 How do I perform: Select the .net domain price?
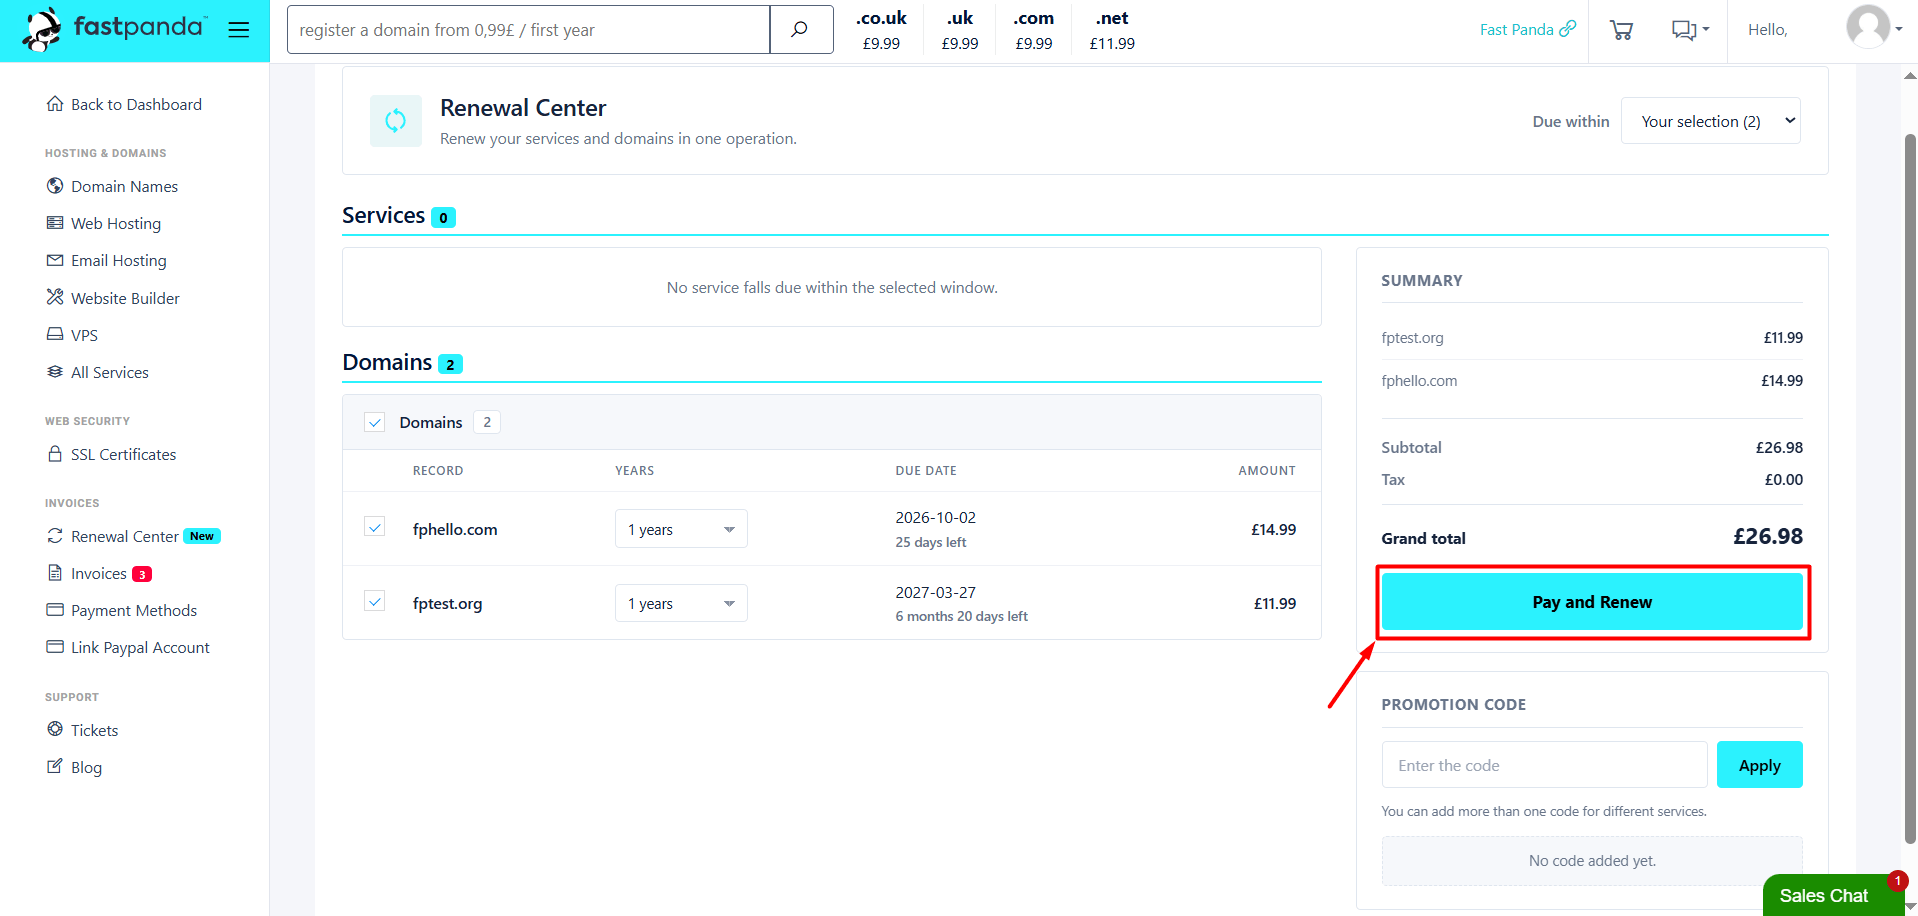point(1112,30)
